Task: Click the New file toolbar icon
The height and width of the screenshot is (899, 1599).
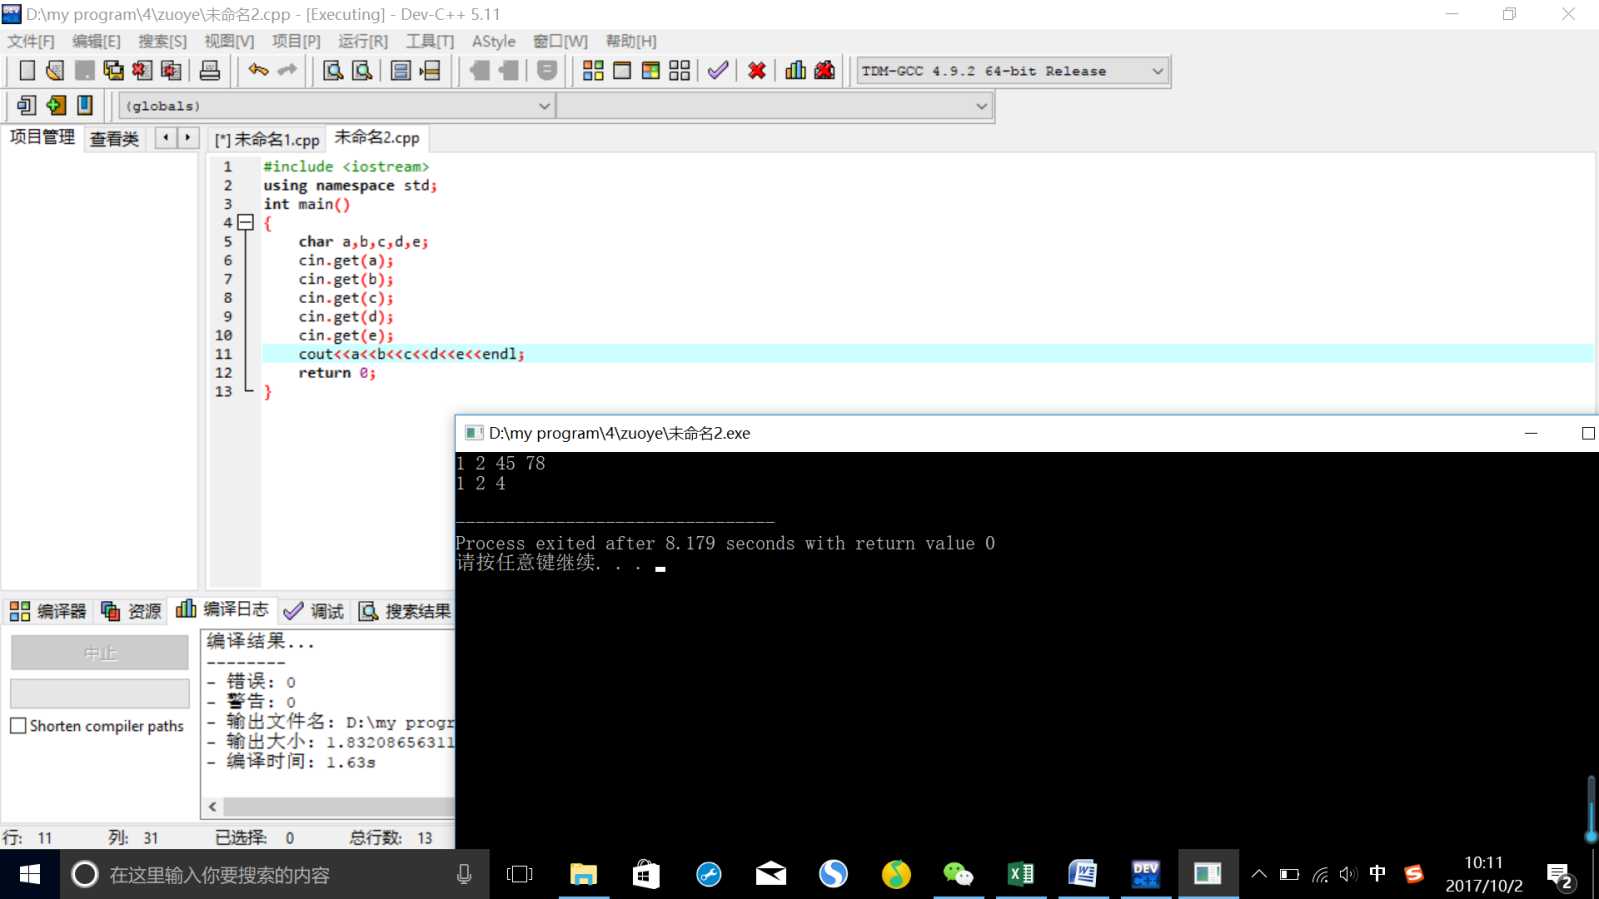Action: (27, 70)
